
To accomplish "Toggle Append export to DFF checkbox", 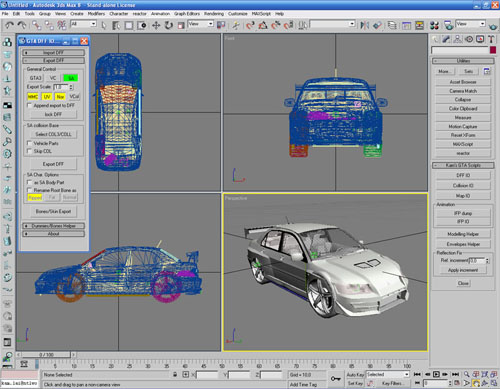I will [29, 105].
